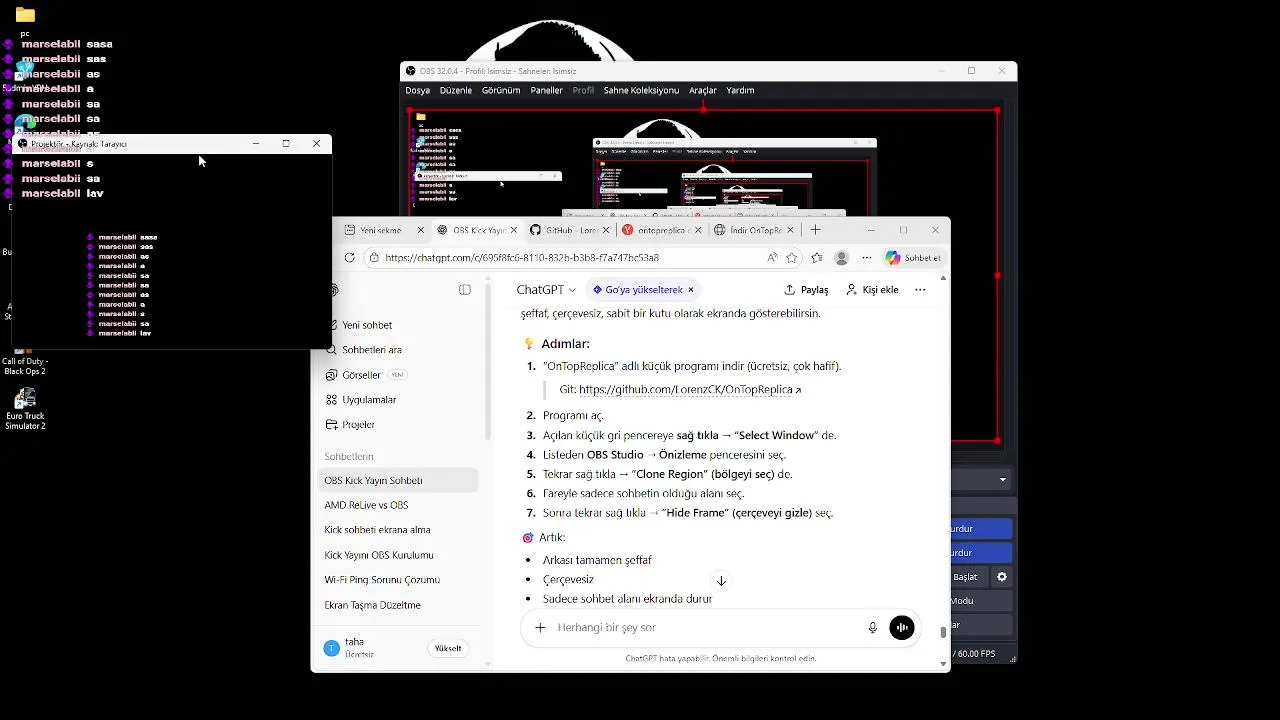
Task: Click the Başlat button in OBS controls
Action: point(970,577)
